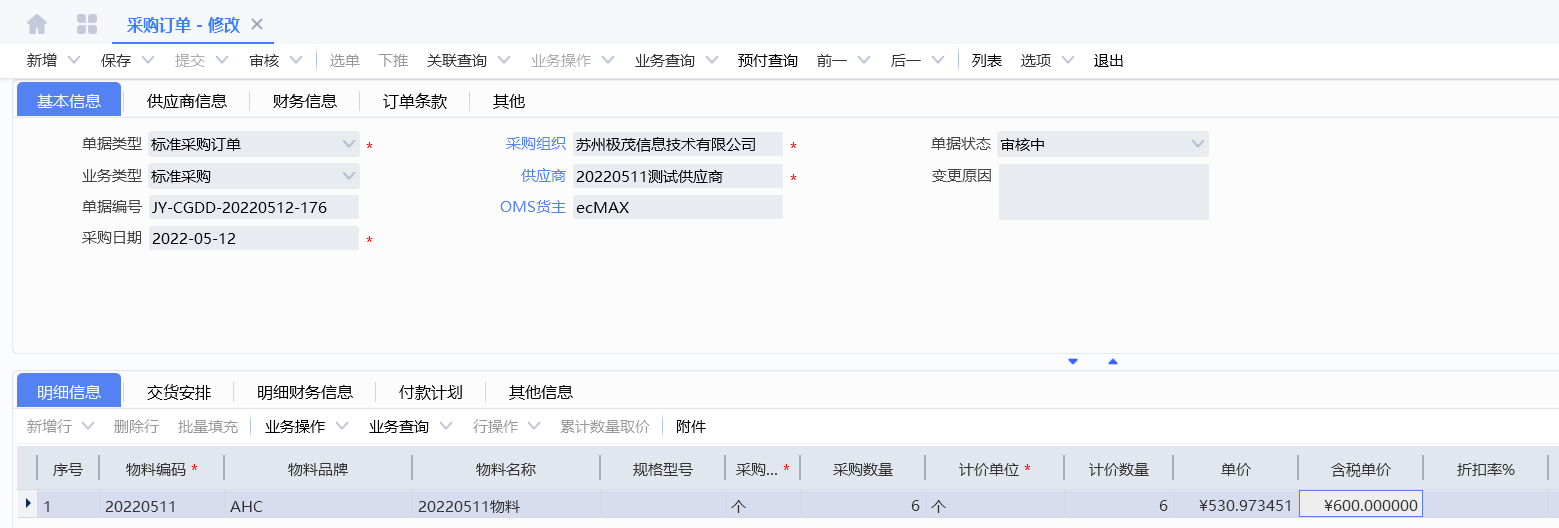
Task: Expand the 新增 dropdown arrow
Action: [72, 60]
